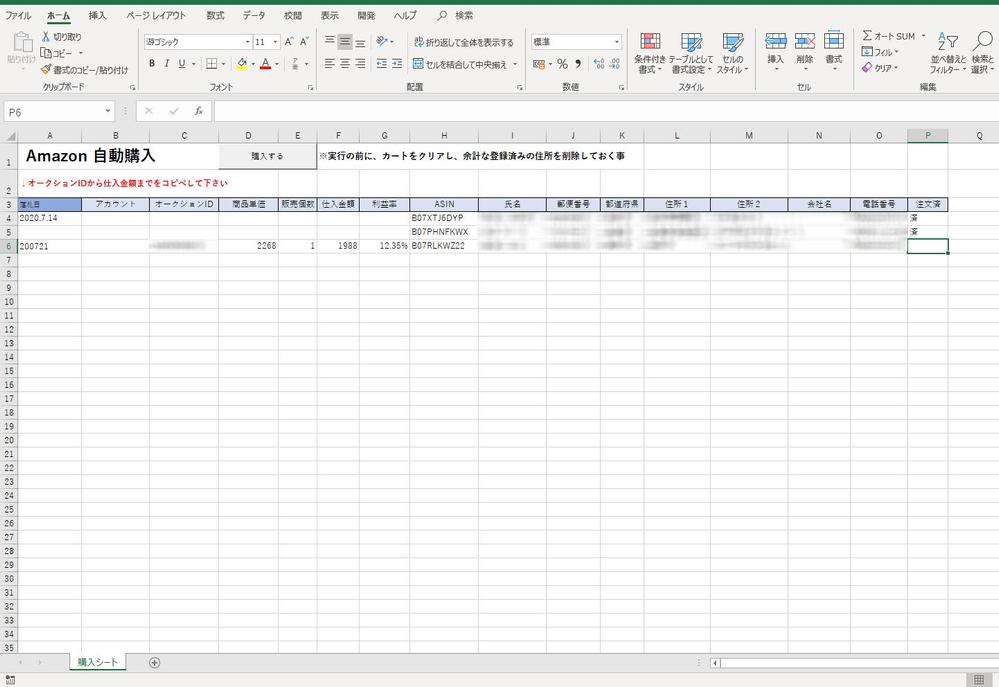Image resolution: width=999 pixels, height=687 pixels.
Task: Center text horizontally
Action: [345, 64]
